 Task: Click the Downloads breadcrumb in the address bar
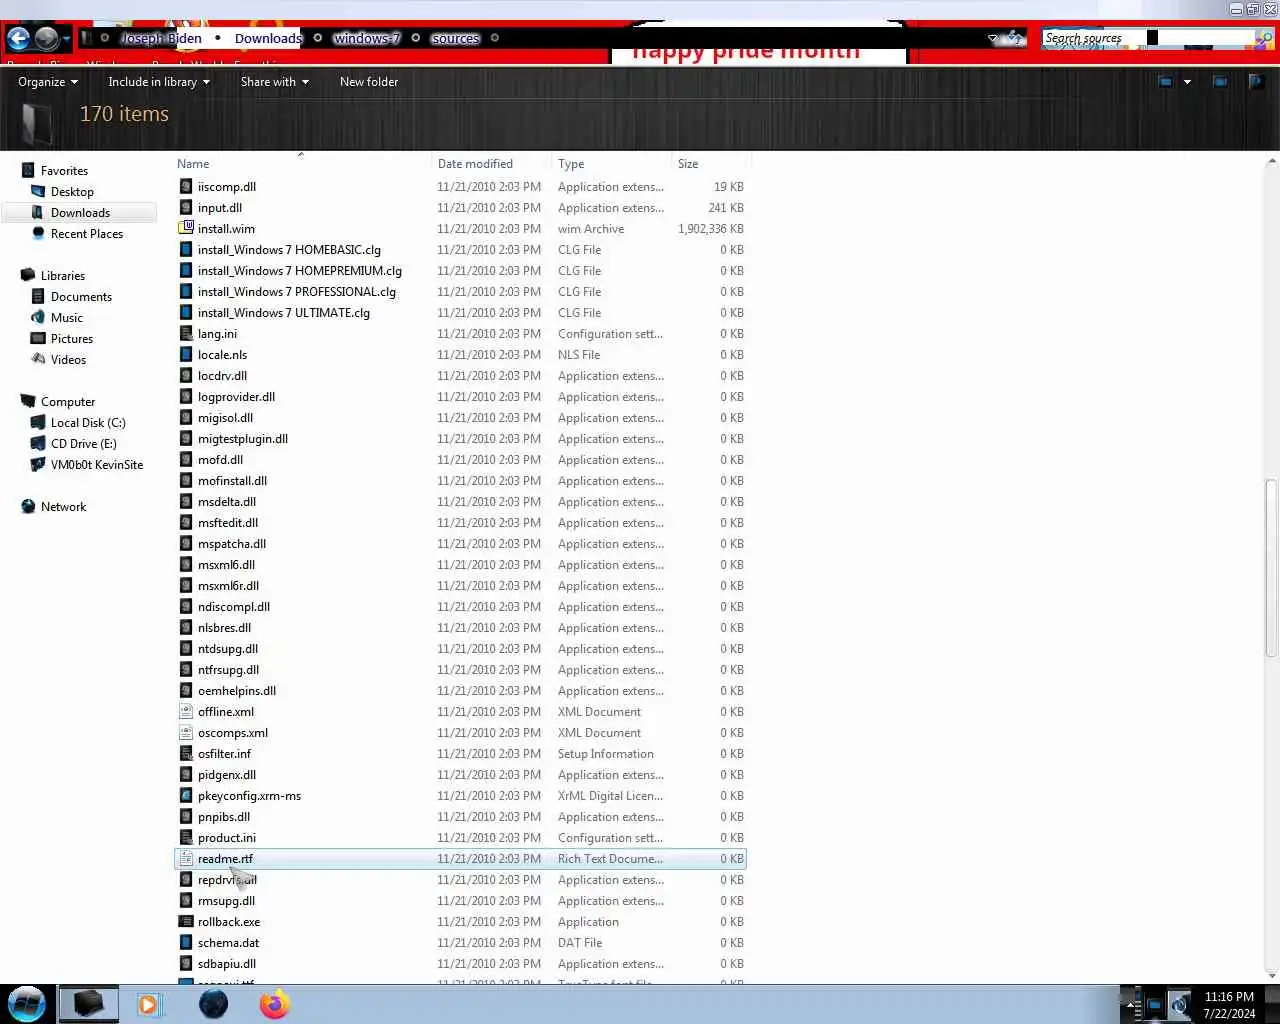click(x=268, y=38)
